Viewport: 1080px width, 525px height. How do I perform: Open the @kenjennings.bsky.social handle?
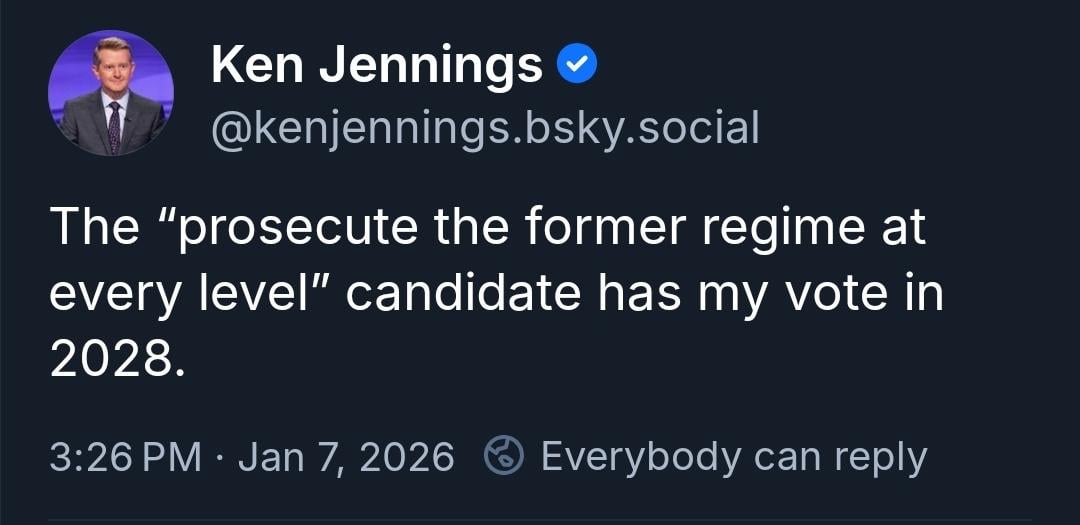click(x=485, y=128)
